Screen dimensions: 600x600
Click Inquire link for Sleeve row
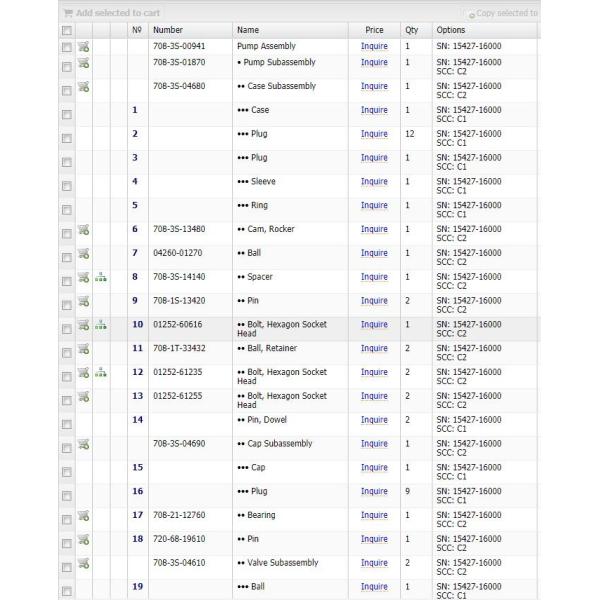[x=374, y=182]
